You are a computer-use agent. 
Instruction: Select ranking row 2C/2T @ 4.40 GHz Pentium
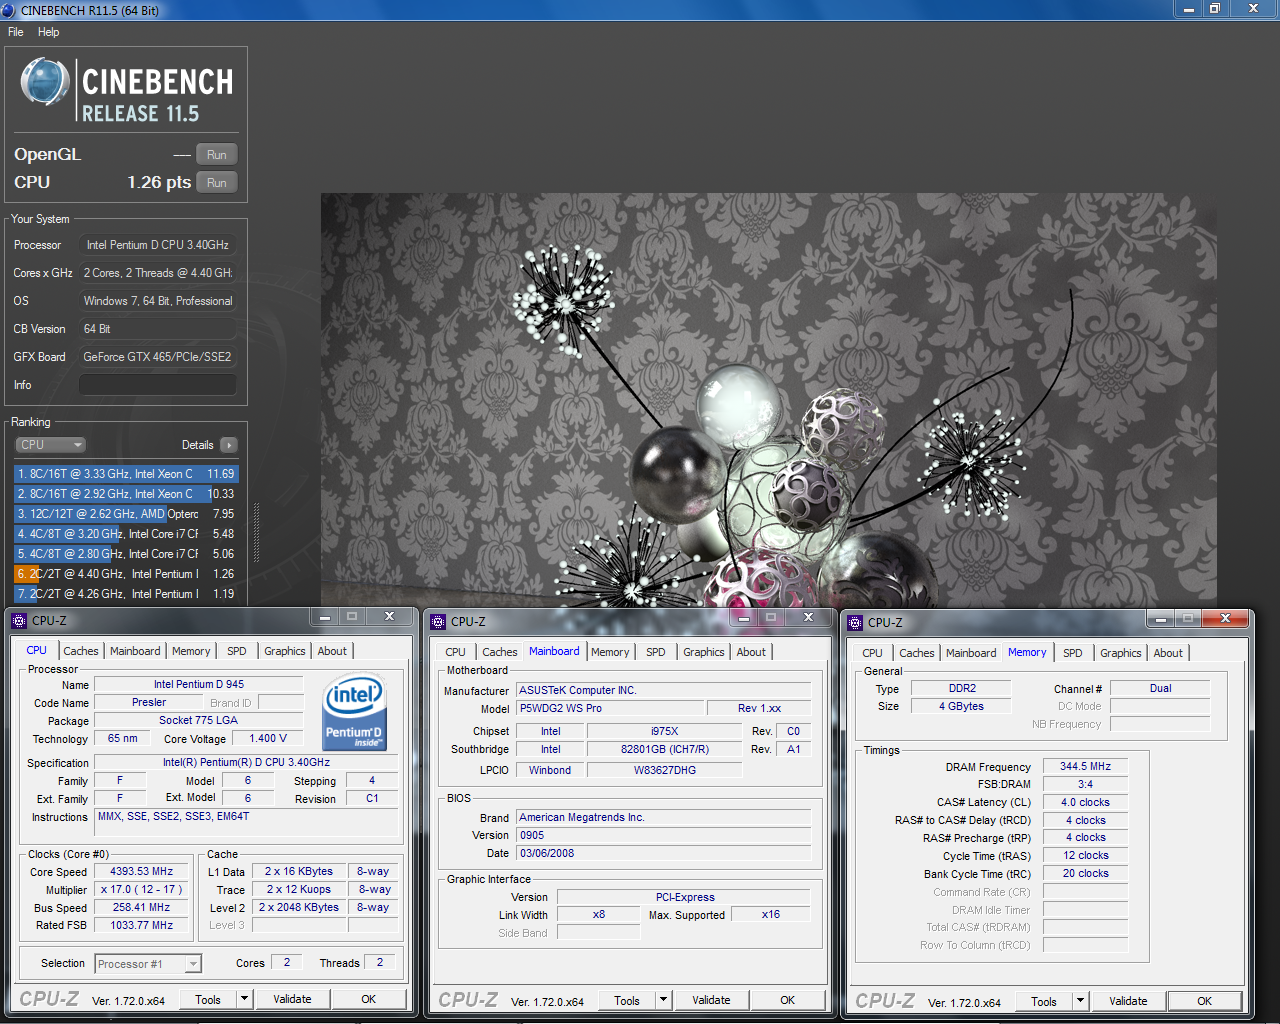coord(126,574)
